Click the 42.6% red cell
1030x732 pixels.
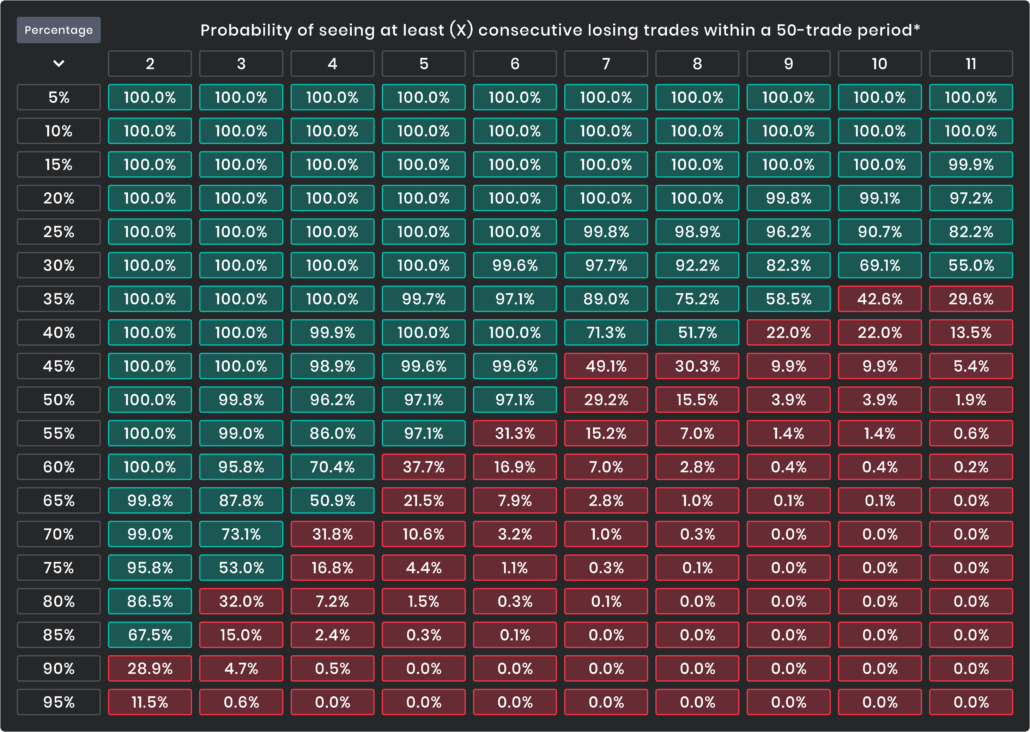point(879,299)
